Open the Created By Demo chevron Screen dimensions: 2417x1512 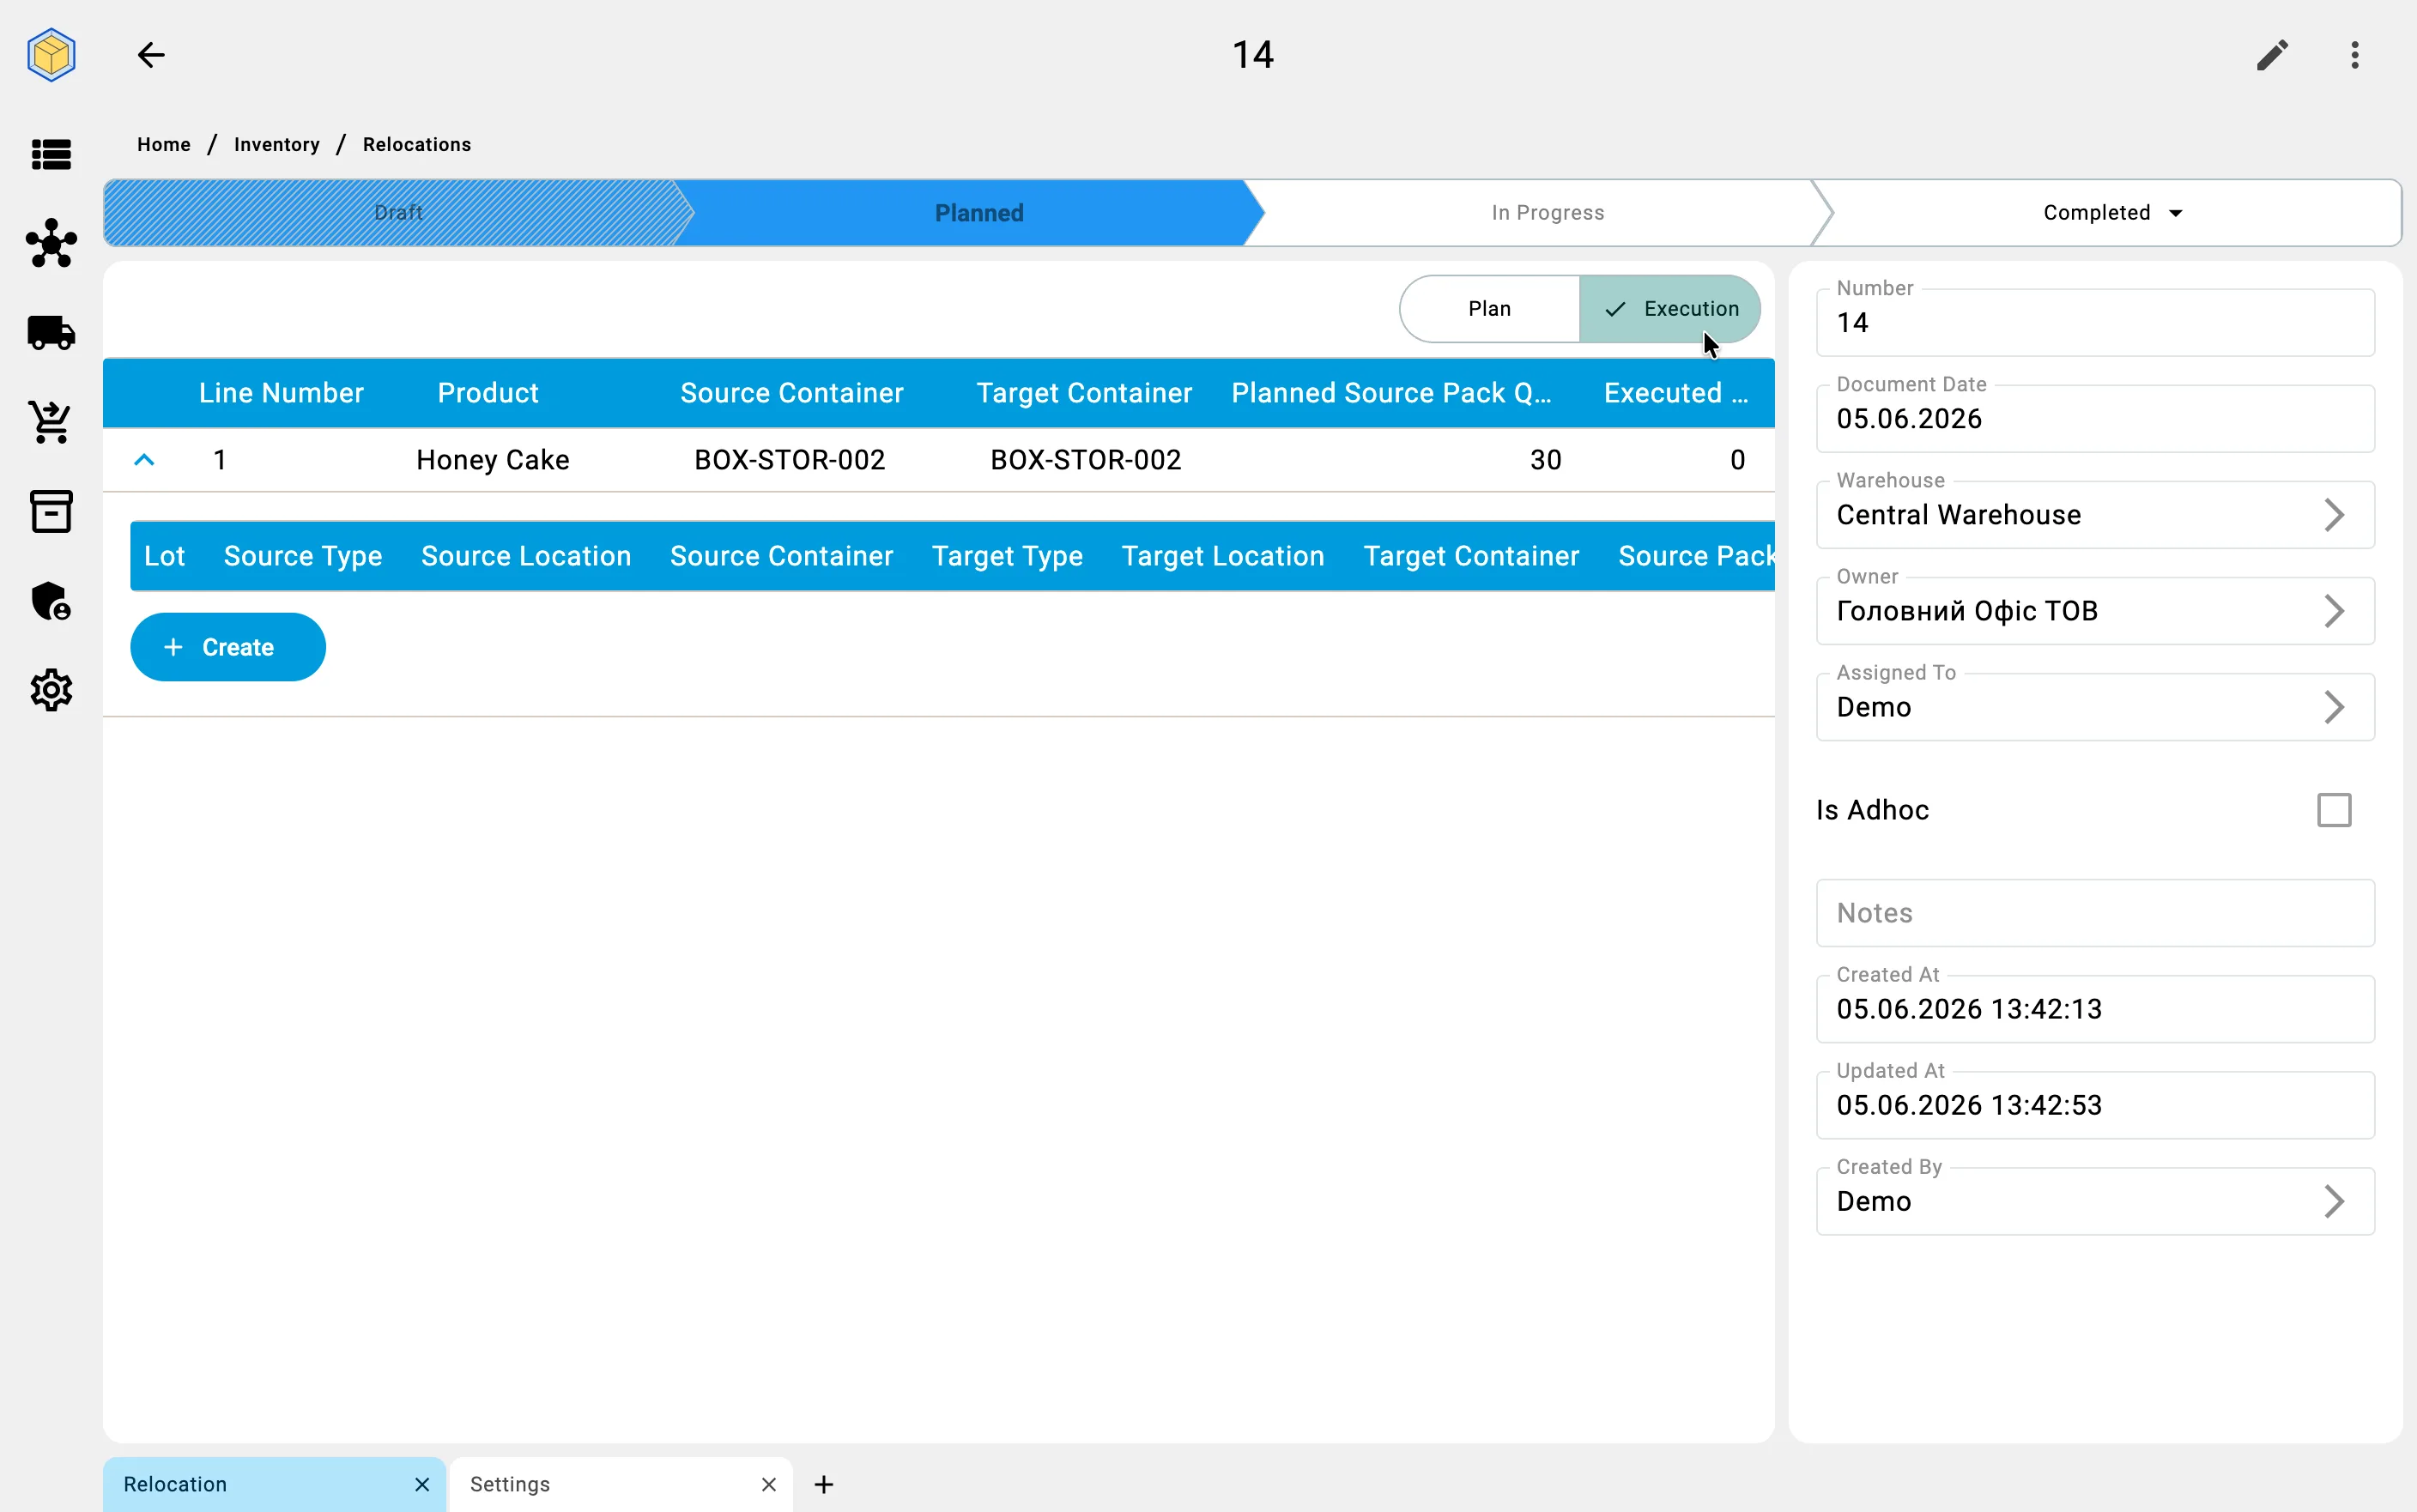(x=2334, y=1201)
